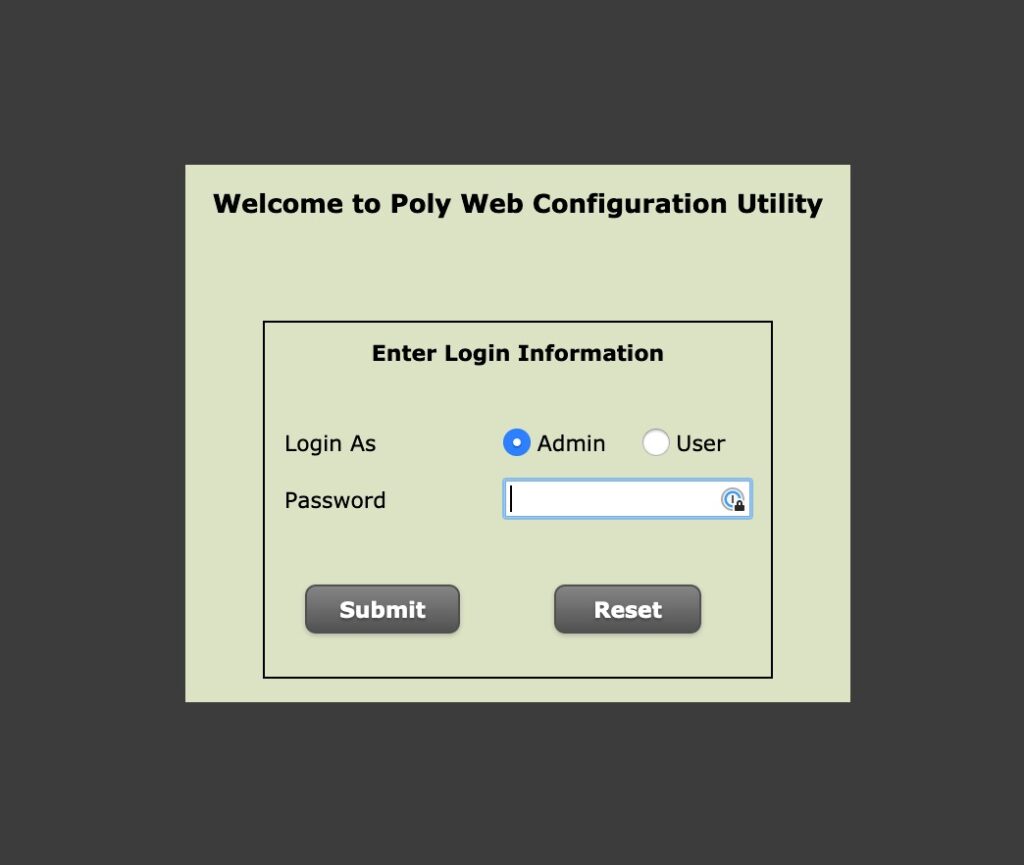1024x865 pixels.
Task: Click the word "Utility" in the title
Action: click(x=780, y=204)
